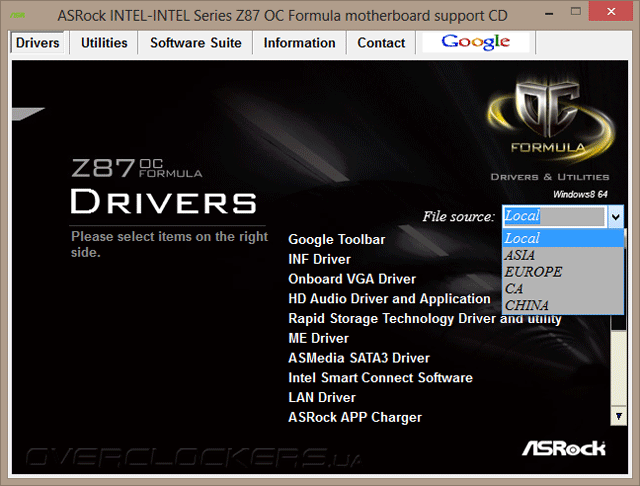
Task: Collapse the File source dropdown arrow
Action: (x=616, y=217)
